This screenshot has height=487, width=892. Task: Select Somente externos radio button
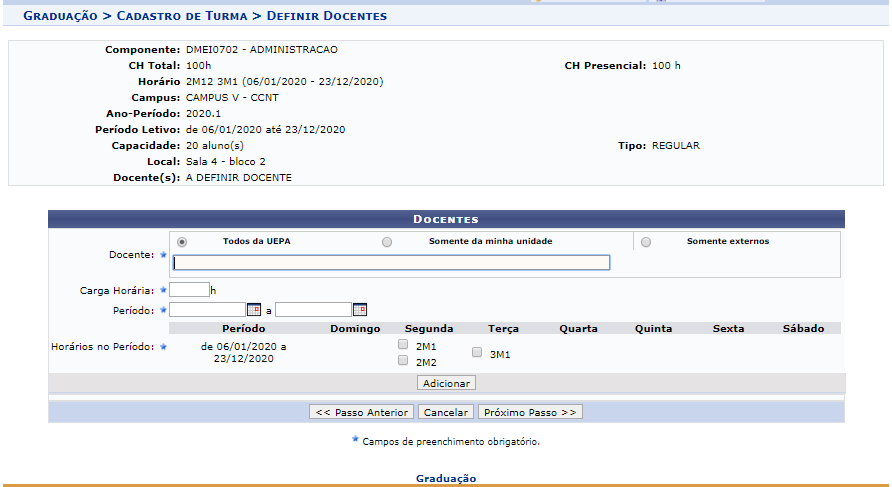click(646, 242)
